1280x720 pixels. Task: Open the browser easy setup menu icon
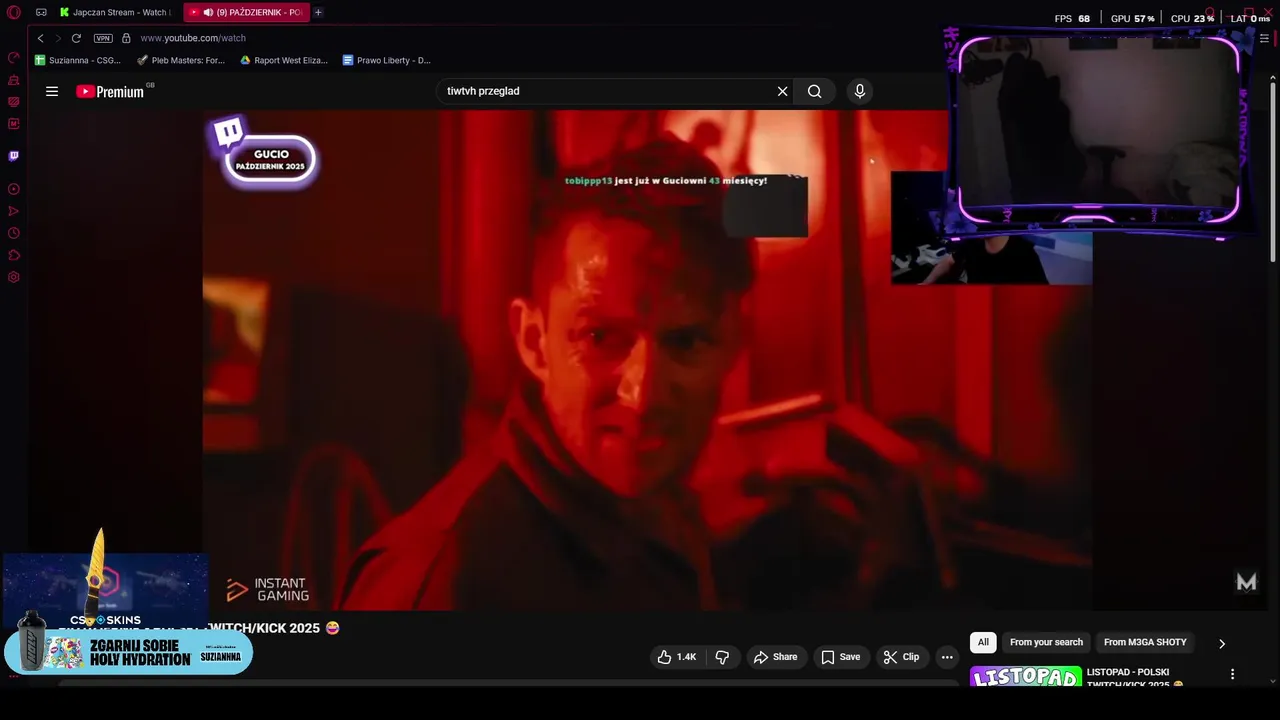1264,38
